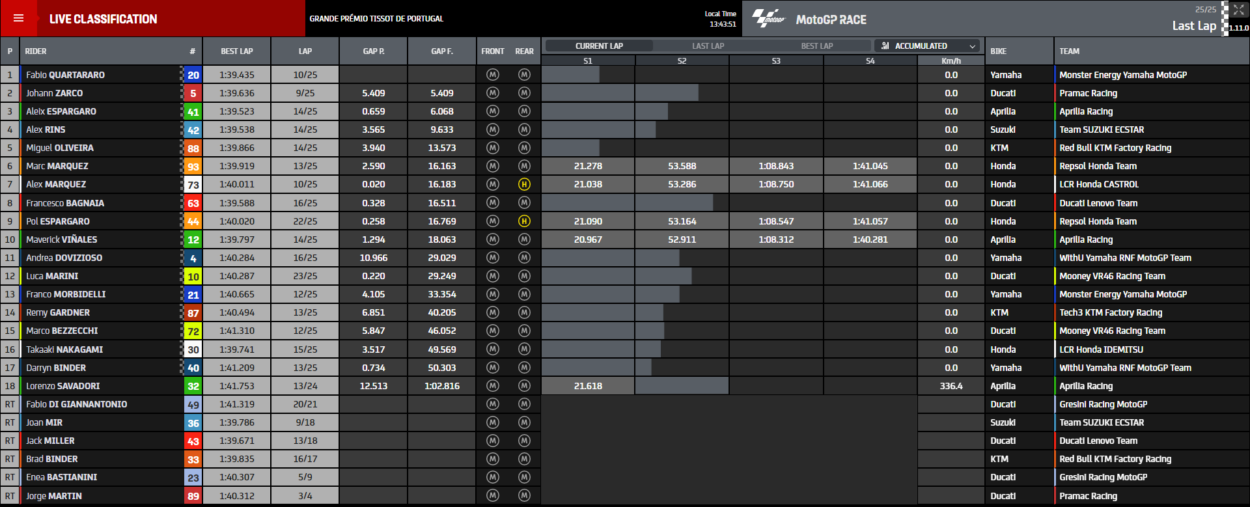Click the Live Classification header
Viewport: 1250px width, 507px height.
pos(104,19)
